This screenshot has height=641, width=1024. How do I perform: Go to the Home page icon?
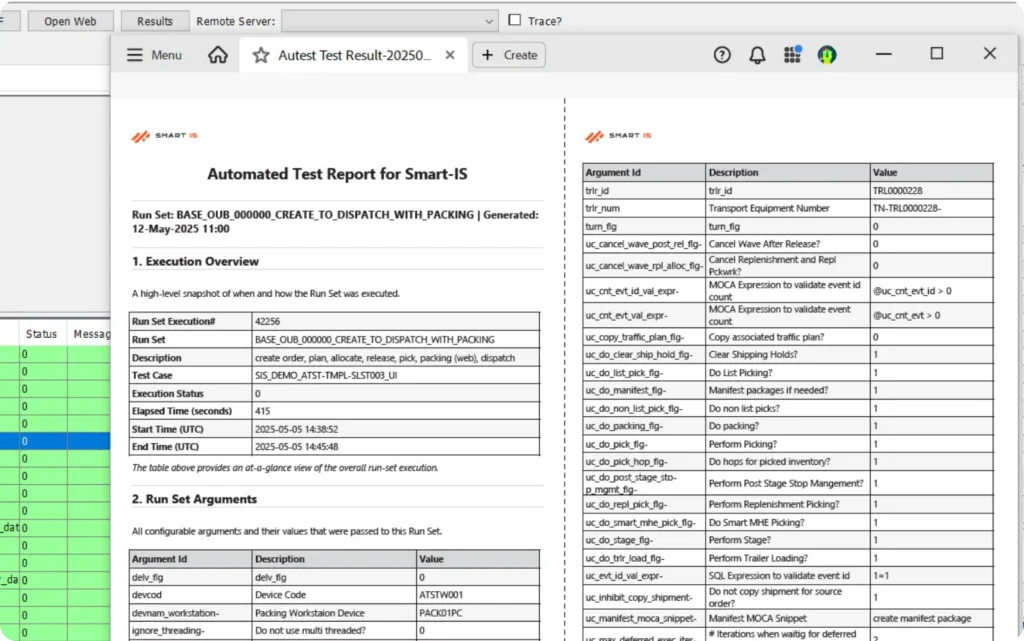pyautogui.click(x=218, y=55)
